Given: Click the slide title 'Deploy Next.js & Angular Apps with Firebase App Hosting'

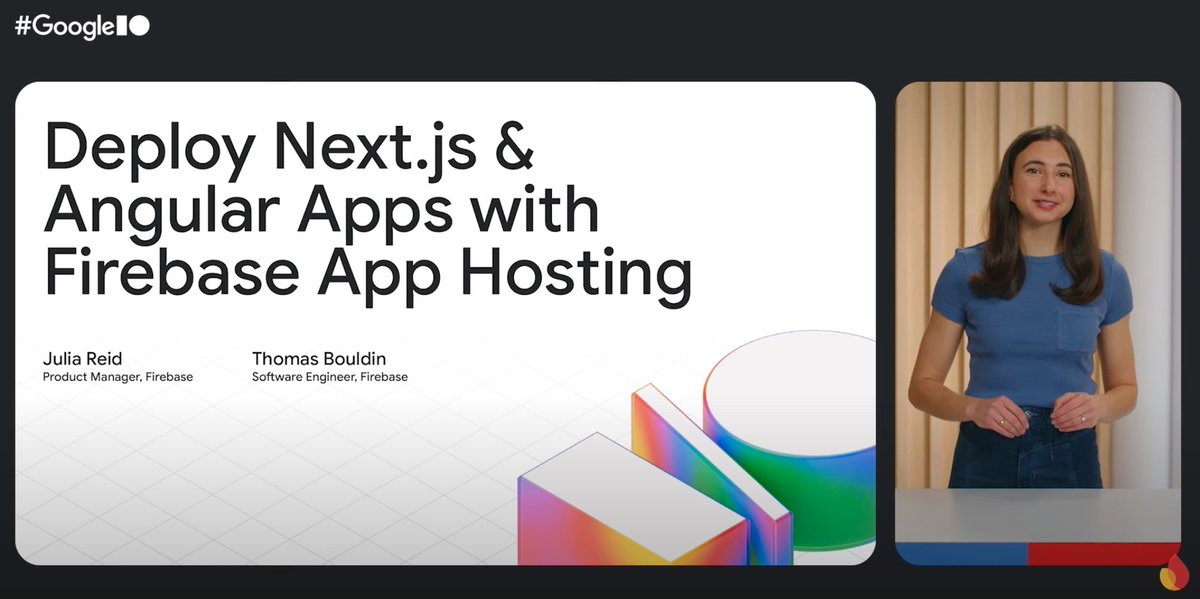Looking at the screenshot, I should [x=368, y=212].
